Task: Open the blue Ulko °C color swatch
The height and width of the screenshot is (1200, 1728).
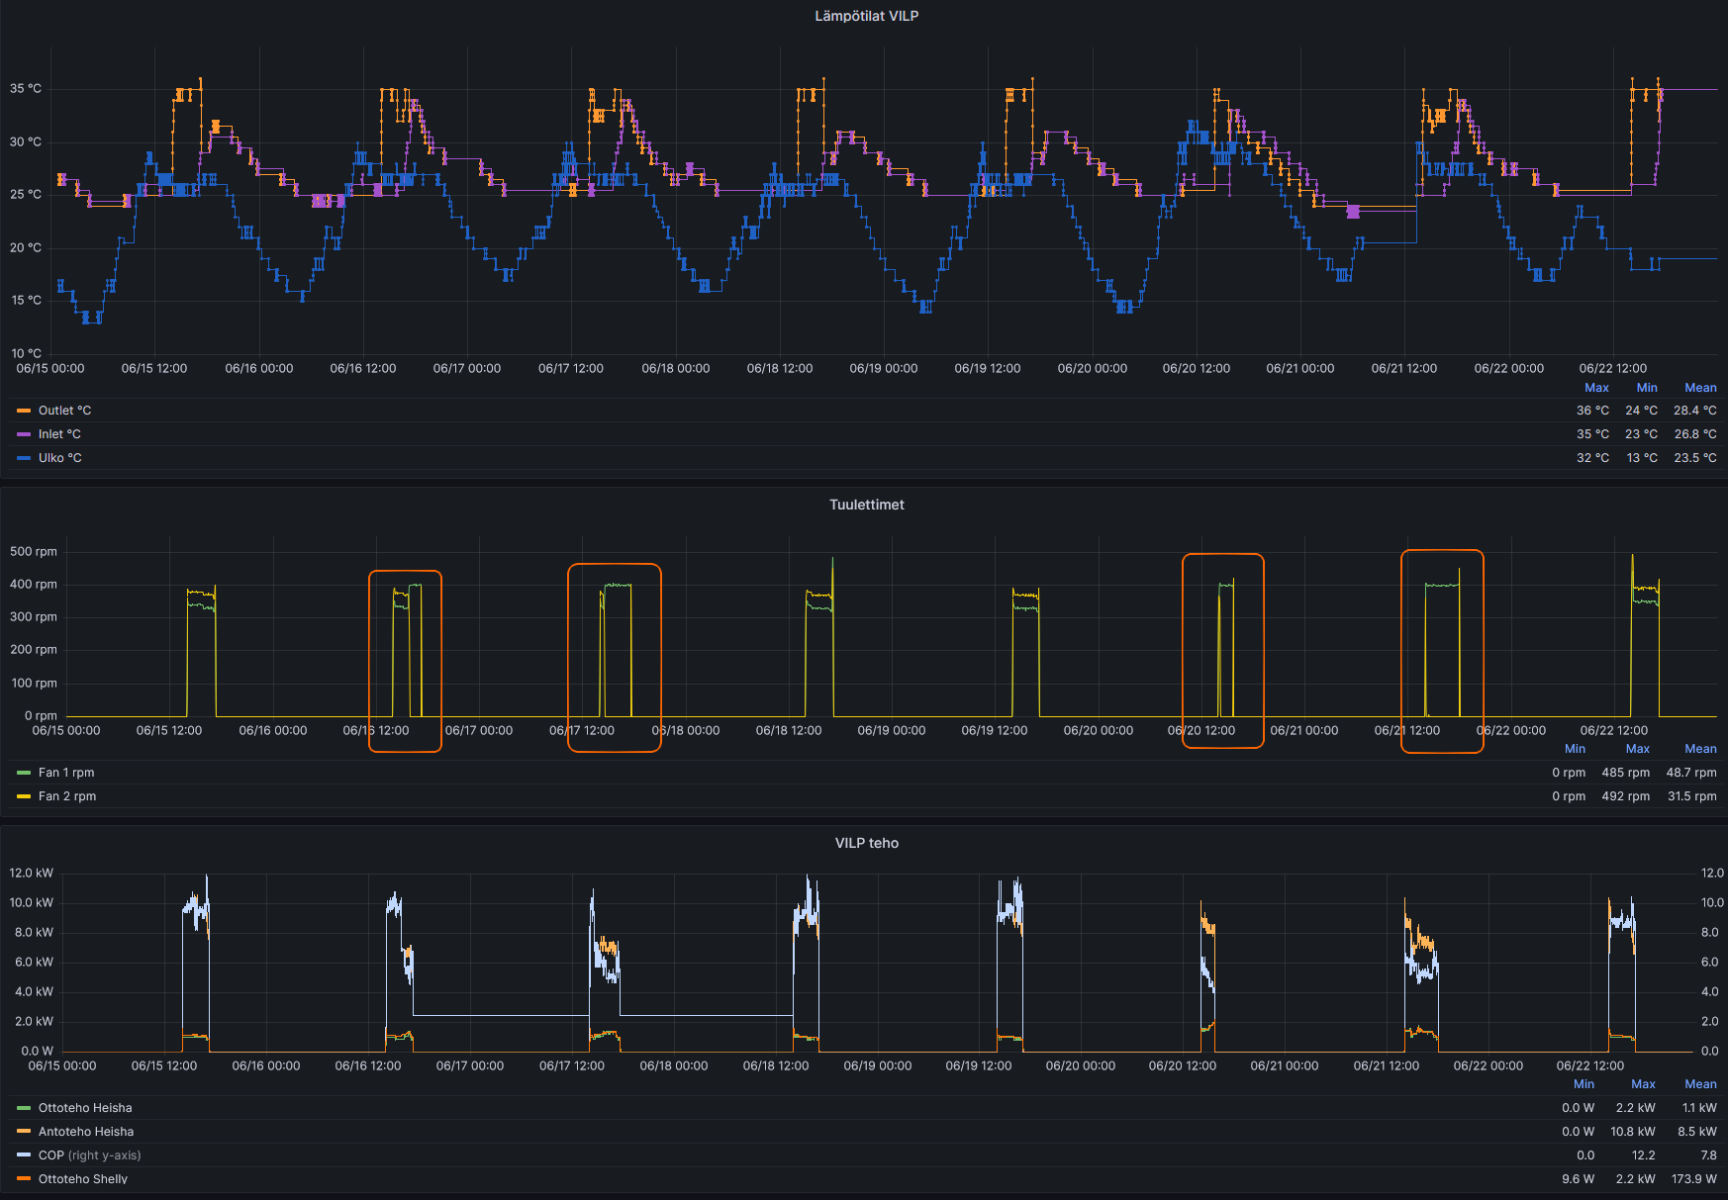Action: [24, 458]
